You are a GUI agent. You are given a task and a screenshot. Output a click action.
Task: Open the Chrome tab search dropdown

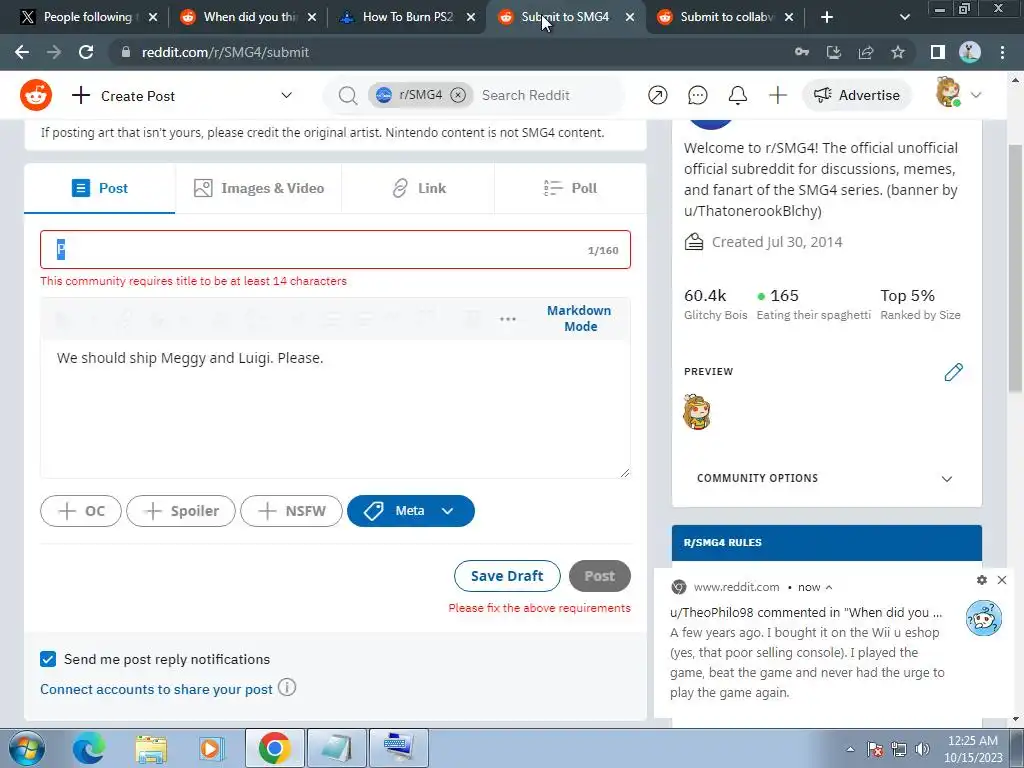coord(904,17)
